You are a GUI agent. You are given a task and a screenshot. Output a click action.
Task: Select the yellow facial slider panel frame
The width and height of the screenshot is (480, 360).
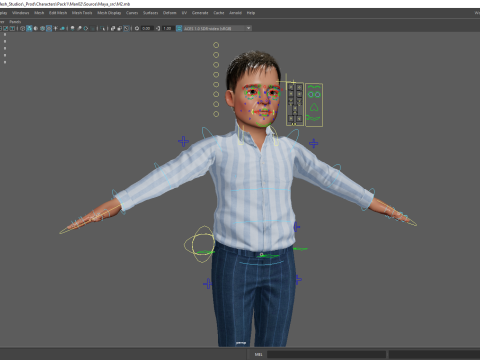295,104
